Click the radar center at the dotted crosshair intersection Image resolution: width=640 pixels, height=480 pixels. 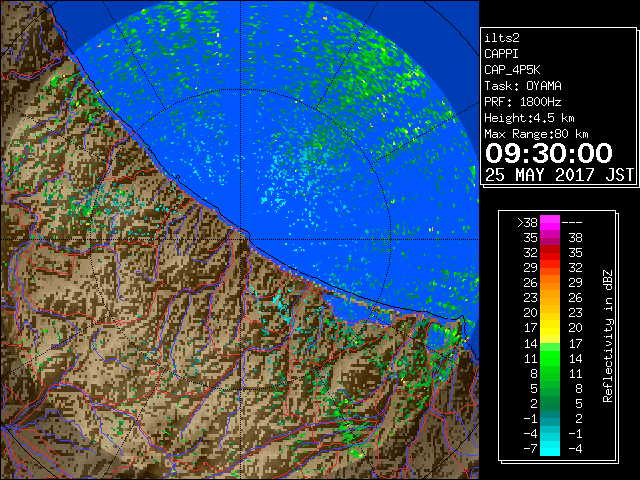(x=241, y=239)
